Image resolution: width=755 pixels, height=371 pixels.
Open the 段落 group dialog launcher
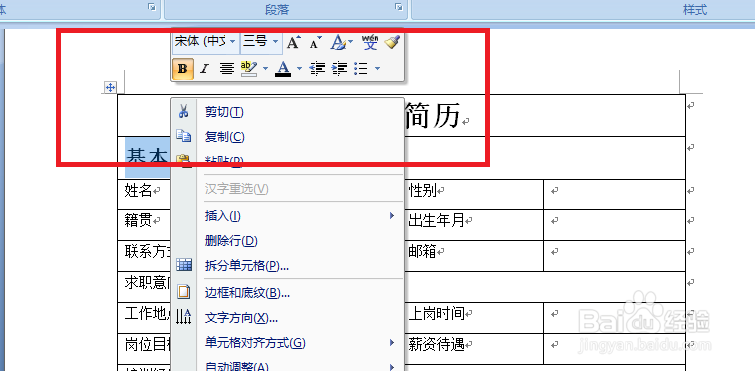[398, 7]
